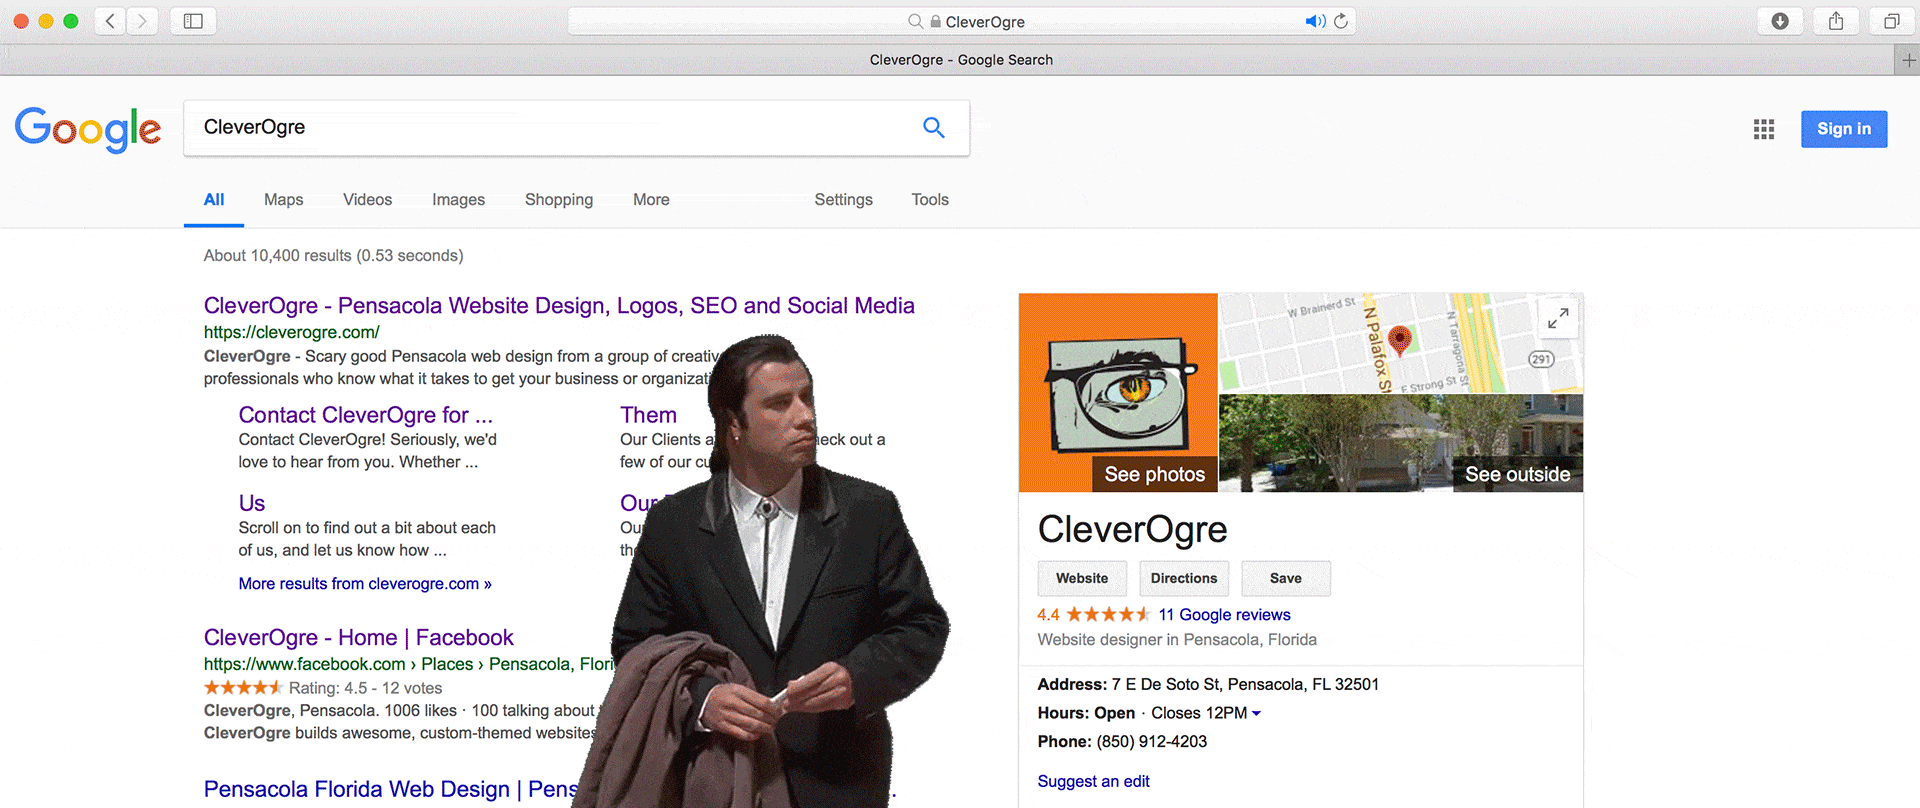Image resolution: width=1920 pixels, height=808 pixels.
Task: Mute the tab audio speaker icon
Action: coord(1314,21)
